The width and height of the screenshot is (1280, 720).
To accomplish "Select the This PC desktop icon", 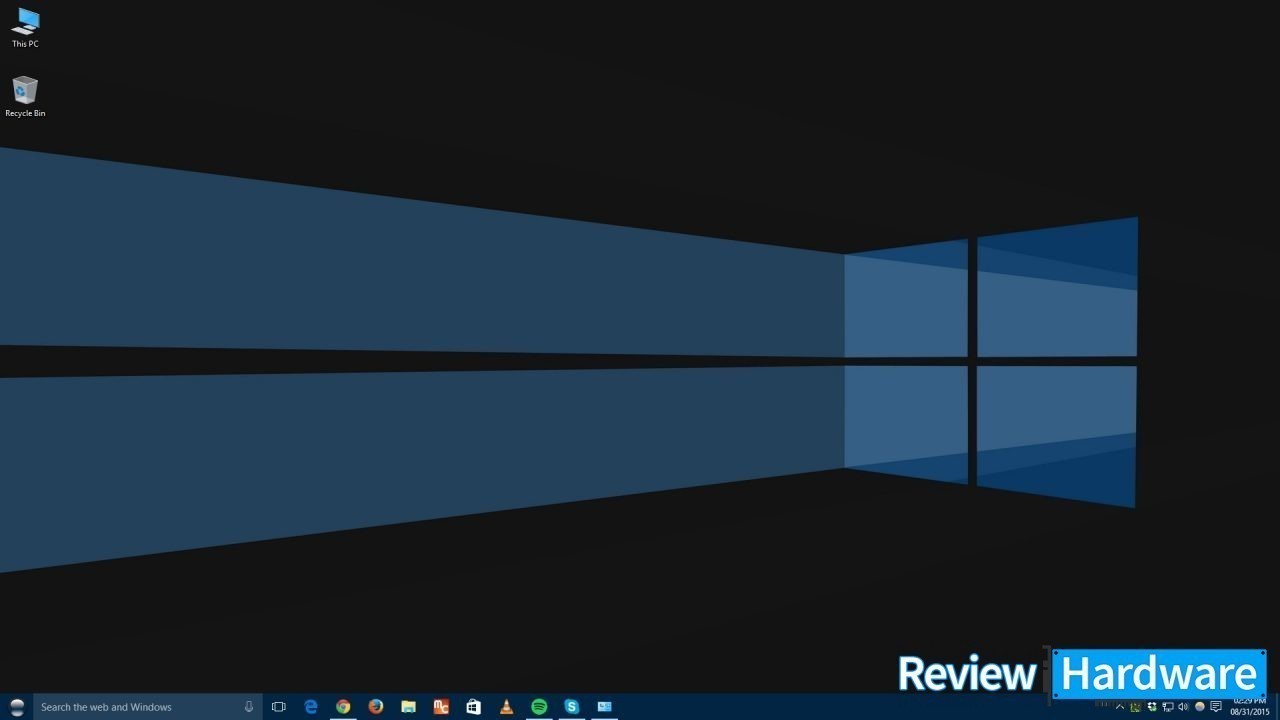I will point(25,27).
